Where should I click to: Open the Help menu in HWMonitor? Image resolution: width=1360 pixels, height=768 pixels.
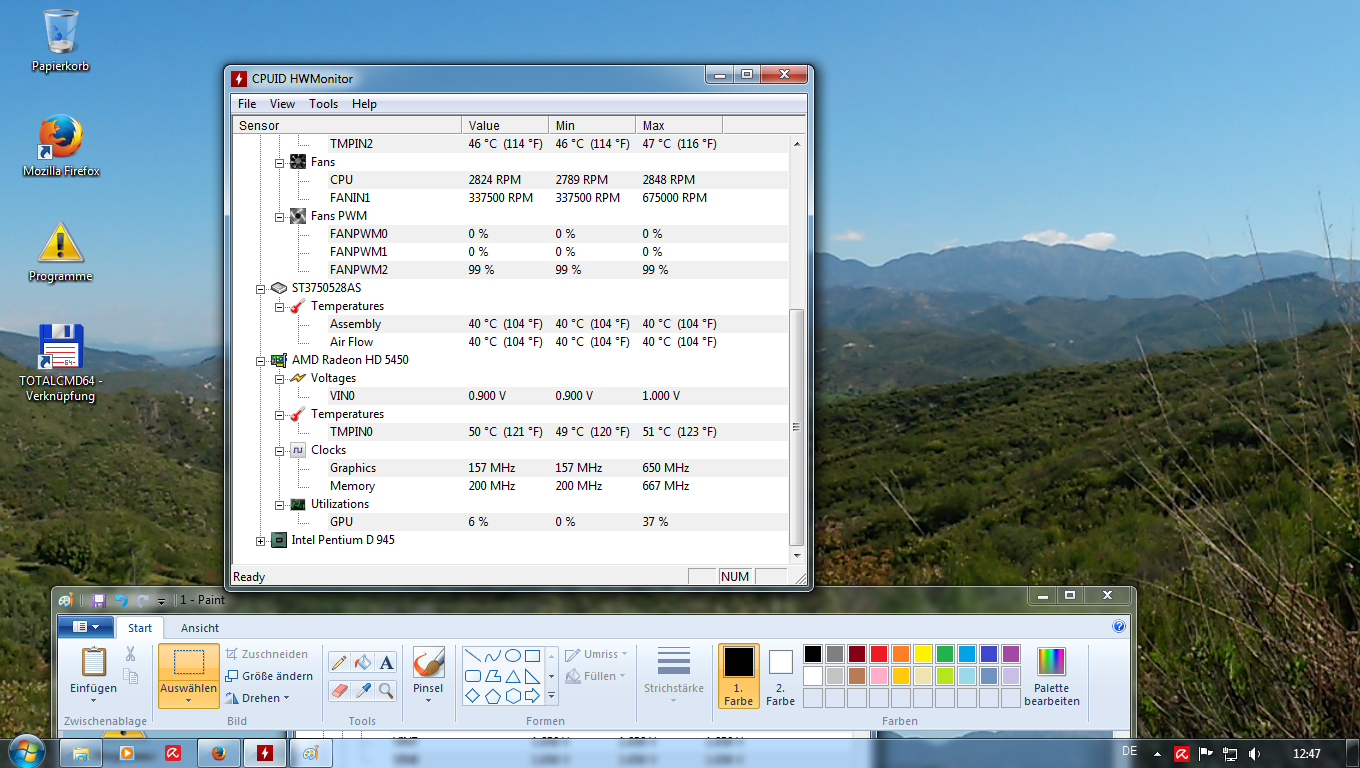pyautogui.click(x=364, y=104)
